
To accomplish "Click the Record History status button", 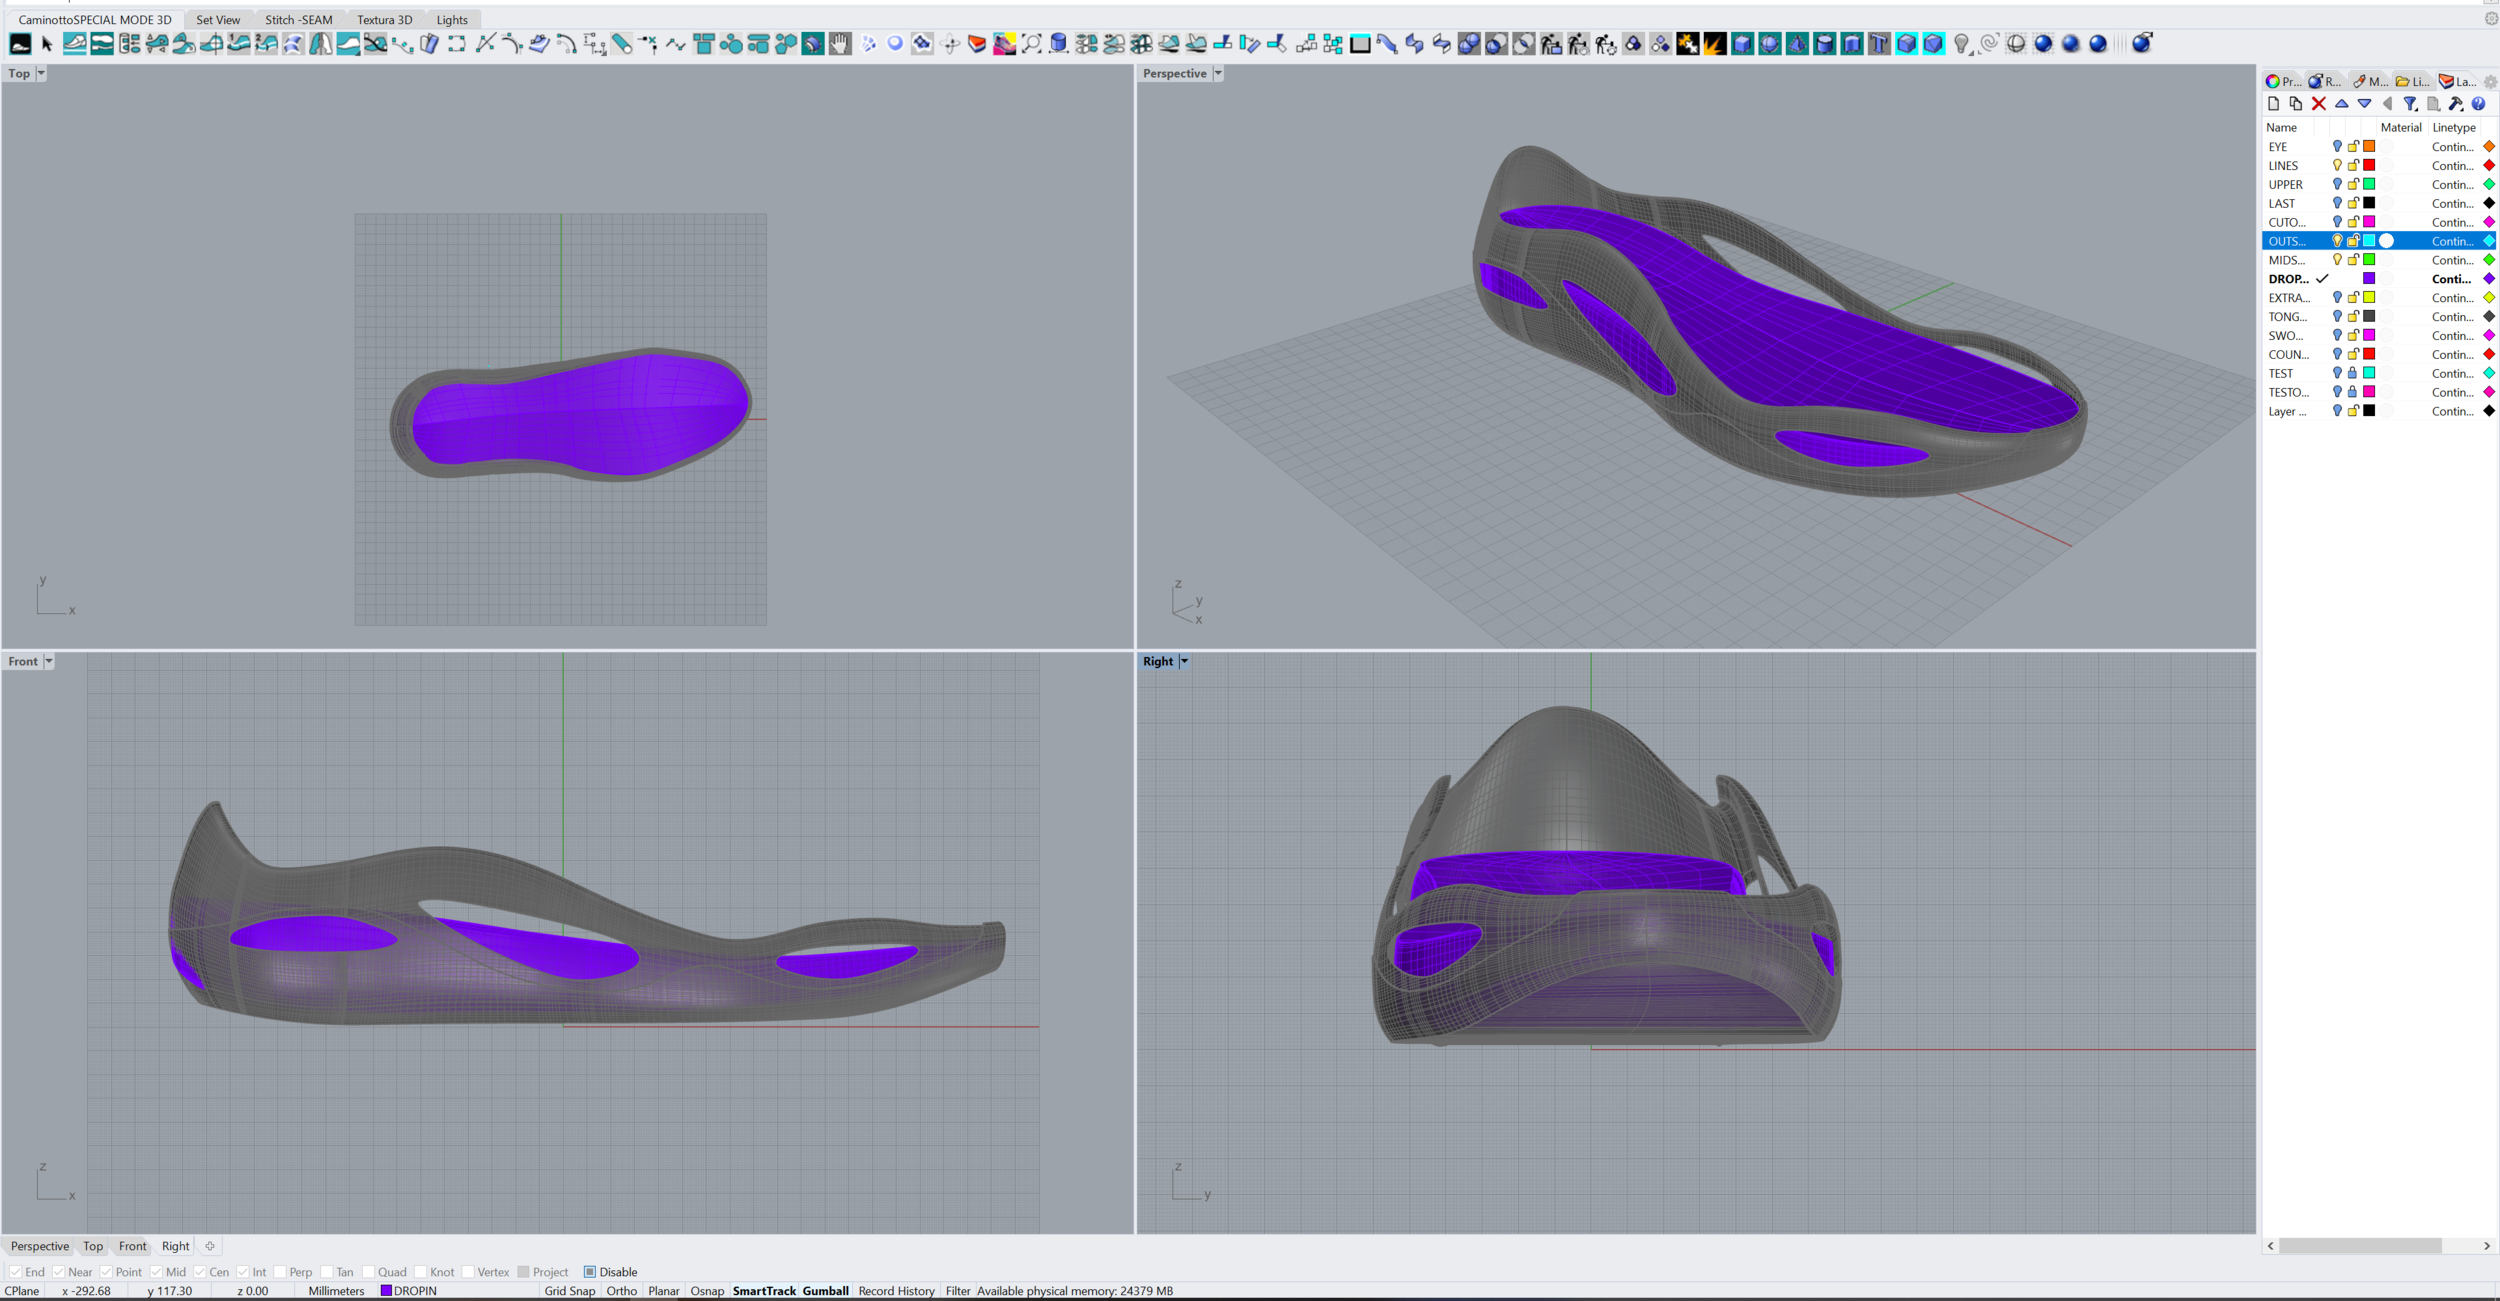I will pos(896,1291).
